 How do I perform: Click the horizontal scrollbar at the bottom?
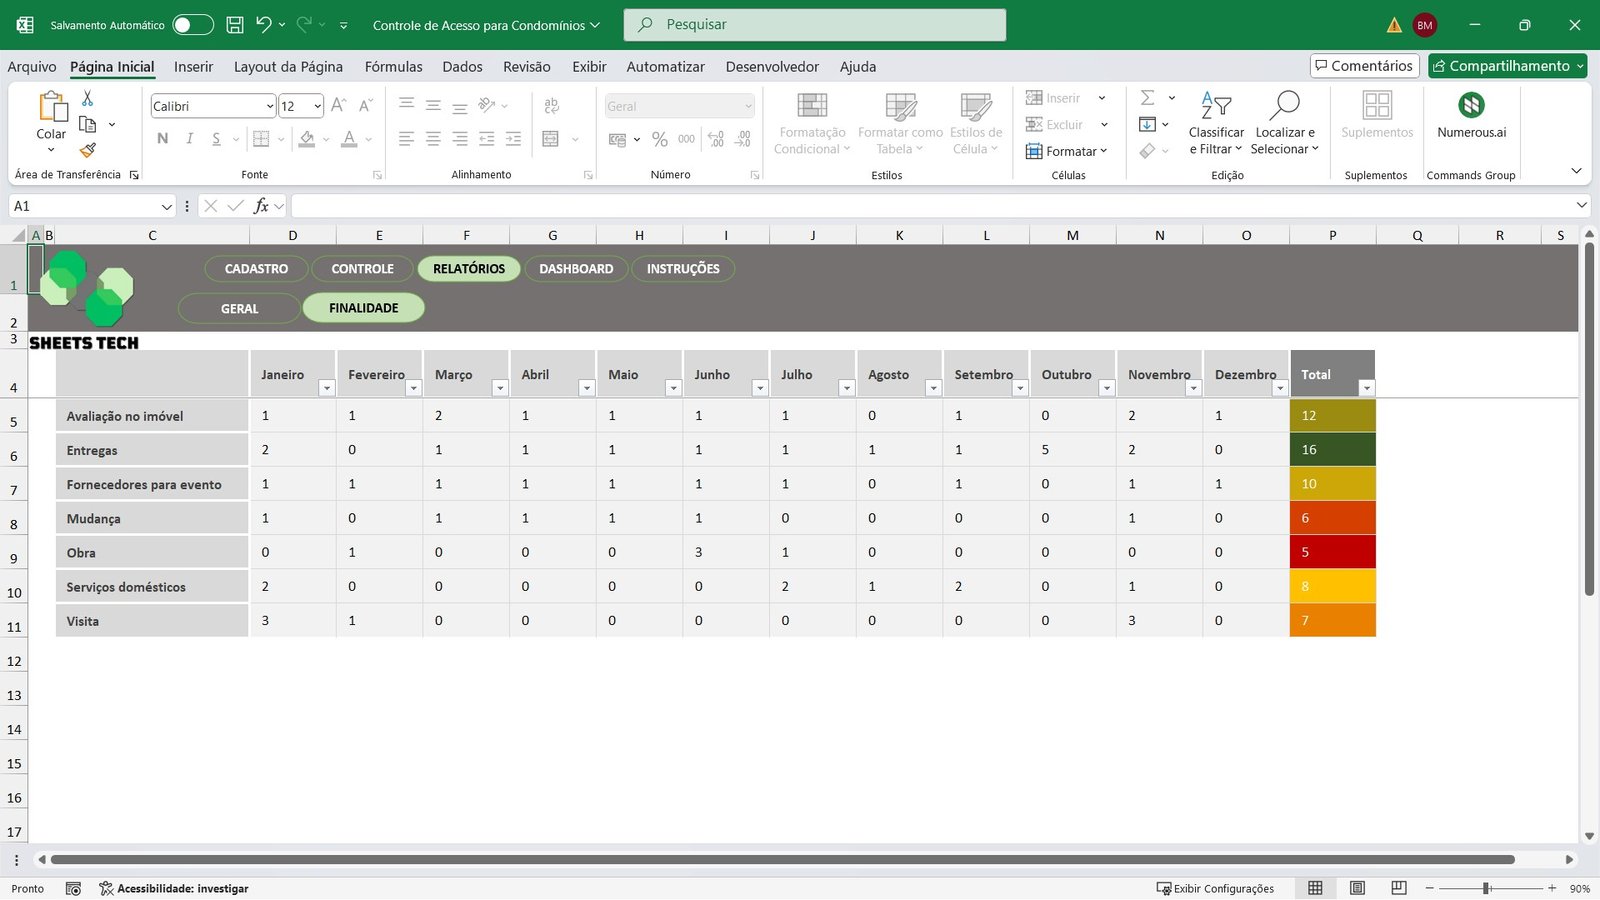click(x=782, y=859)
